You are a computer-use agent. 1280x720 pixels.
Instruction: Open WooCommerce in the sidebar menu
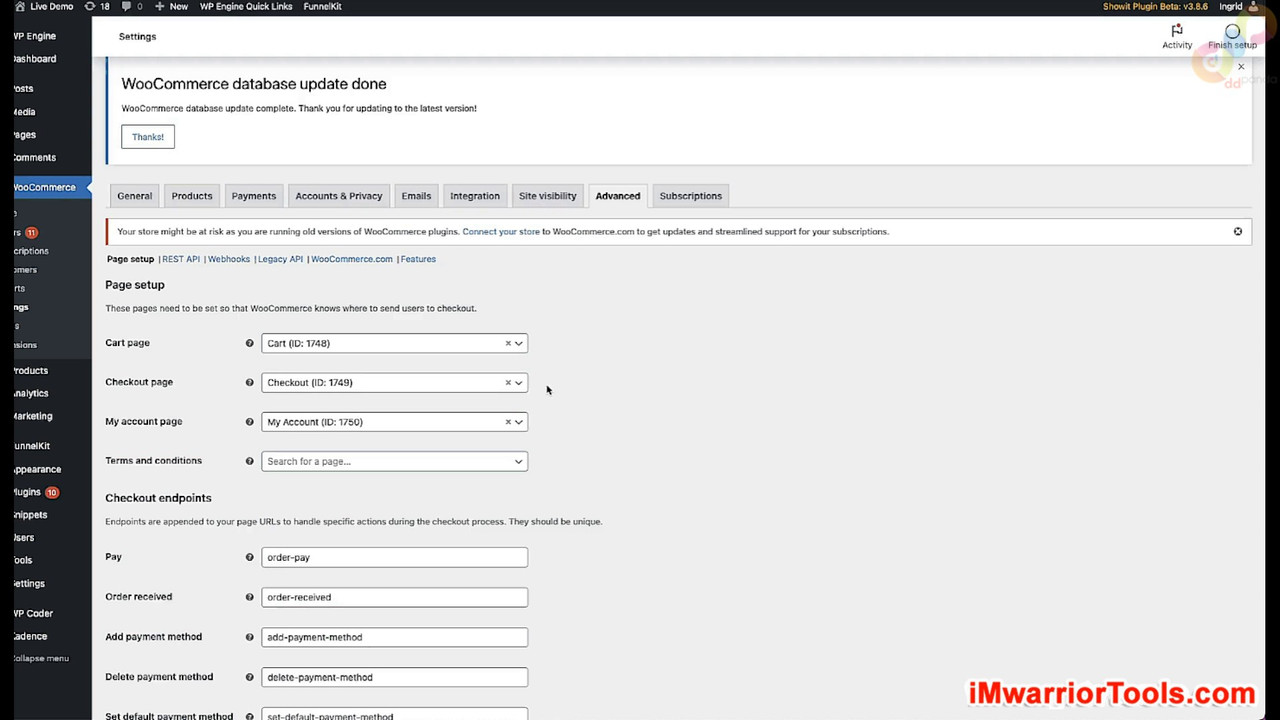click(x=46, y=187)
